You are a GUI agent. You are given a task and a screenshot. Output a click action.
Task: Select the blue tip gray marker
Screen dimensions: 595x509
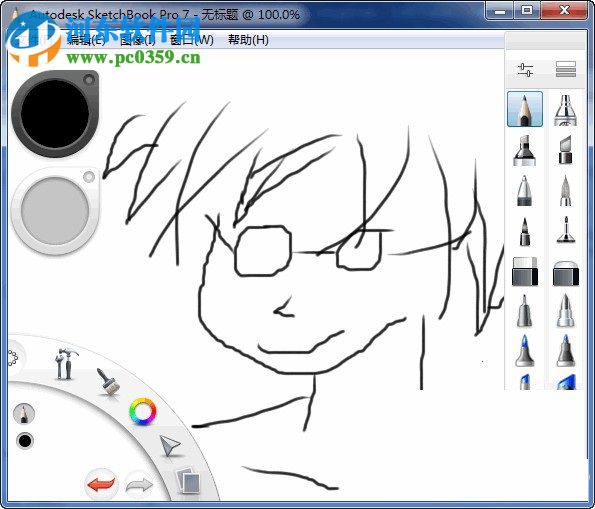pos(565,350)
